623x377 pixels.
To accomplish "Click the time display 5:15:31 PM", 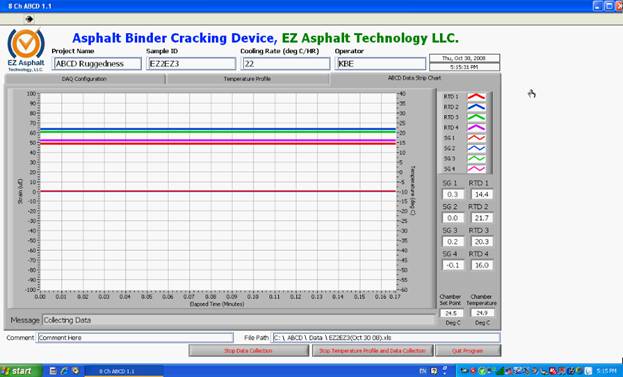I will click(464, 67).
